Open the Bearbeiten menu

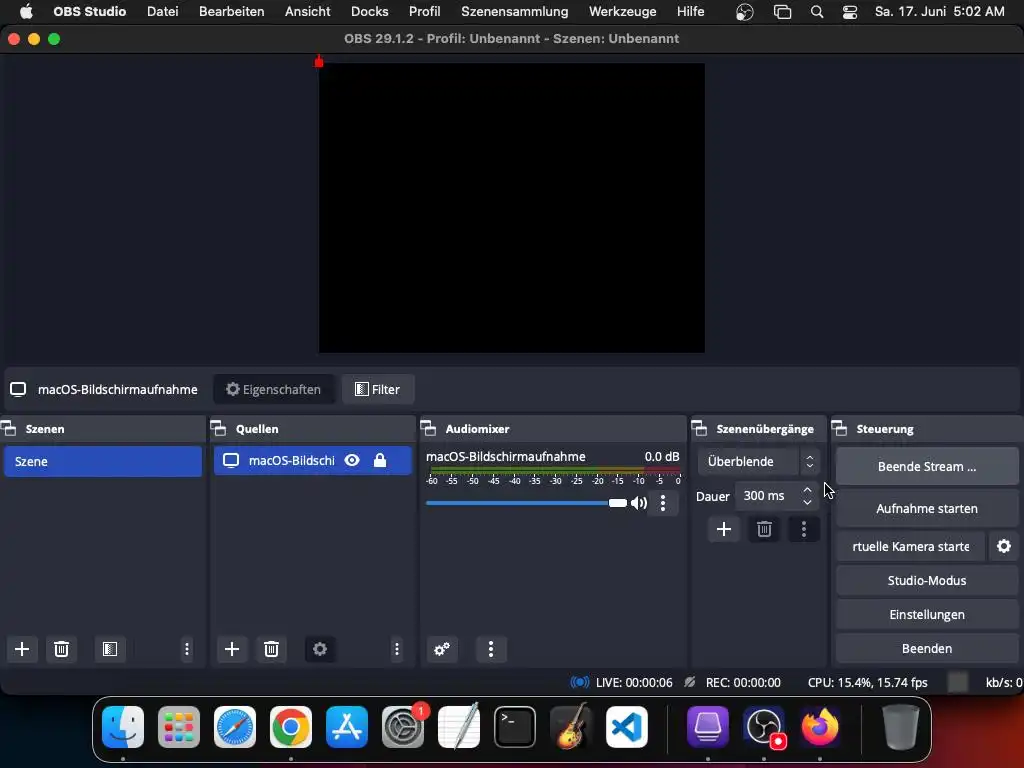tap(231, 11)
